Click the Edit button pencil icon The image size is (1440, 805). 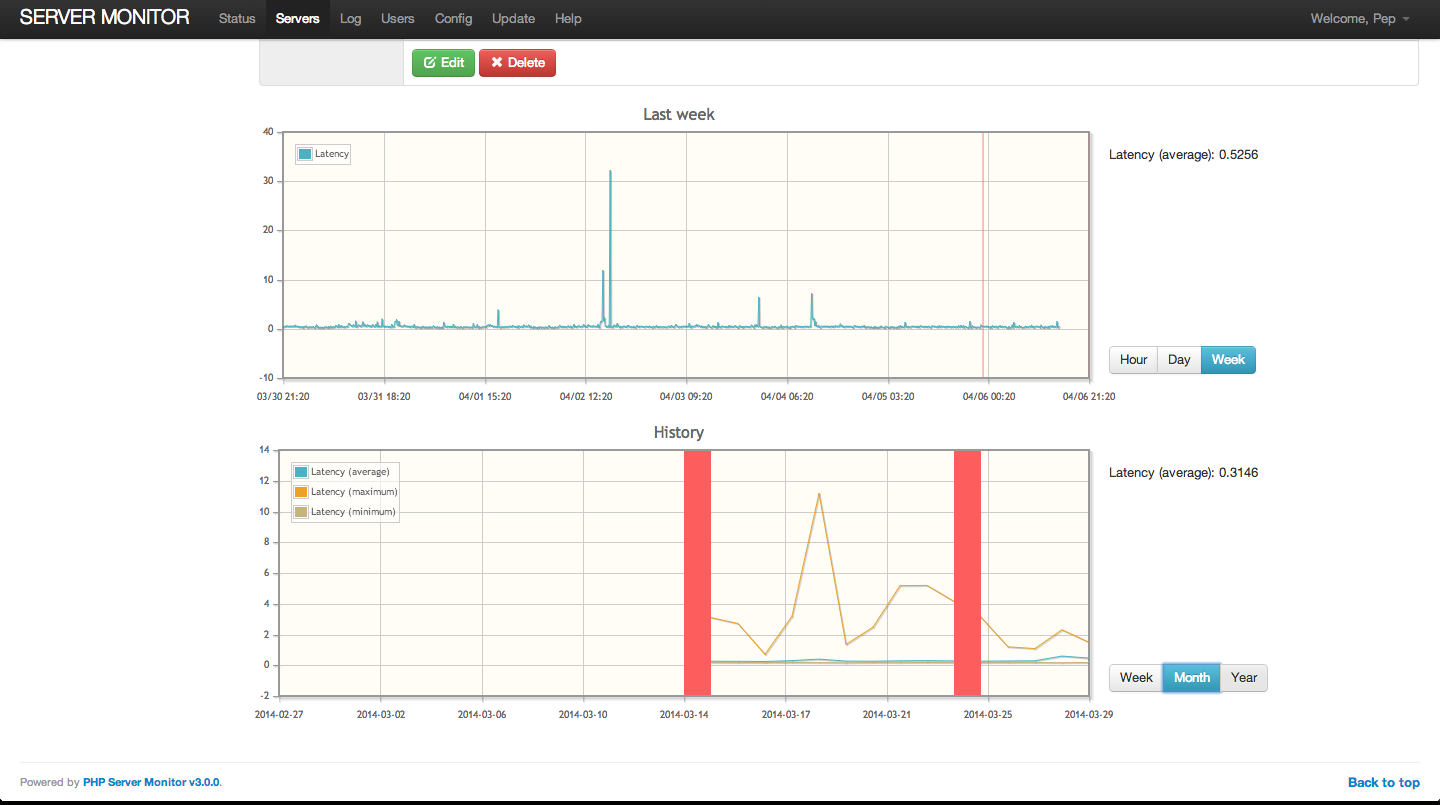coord(430,63)
